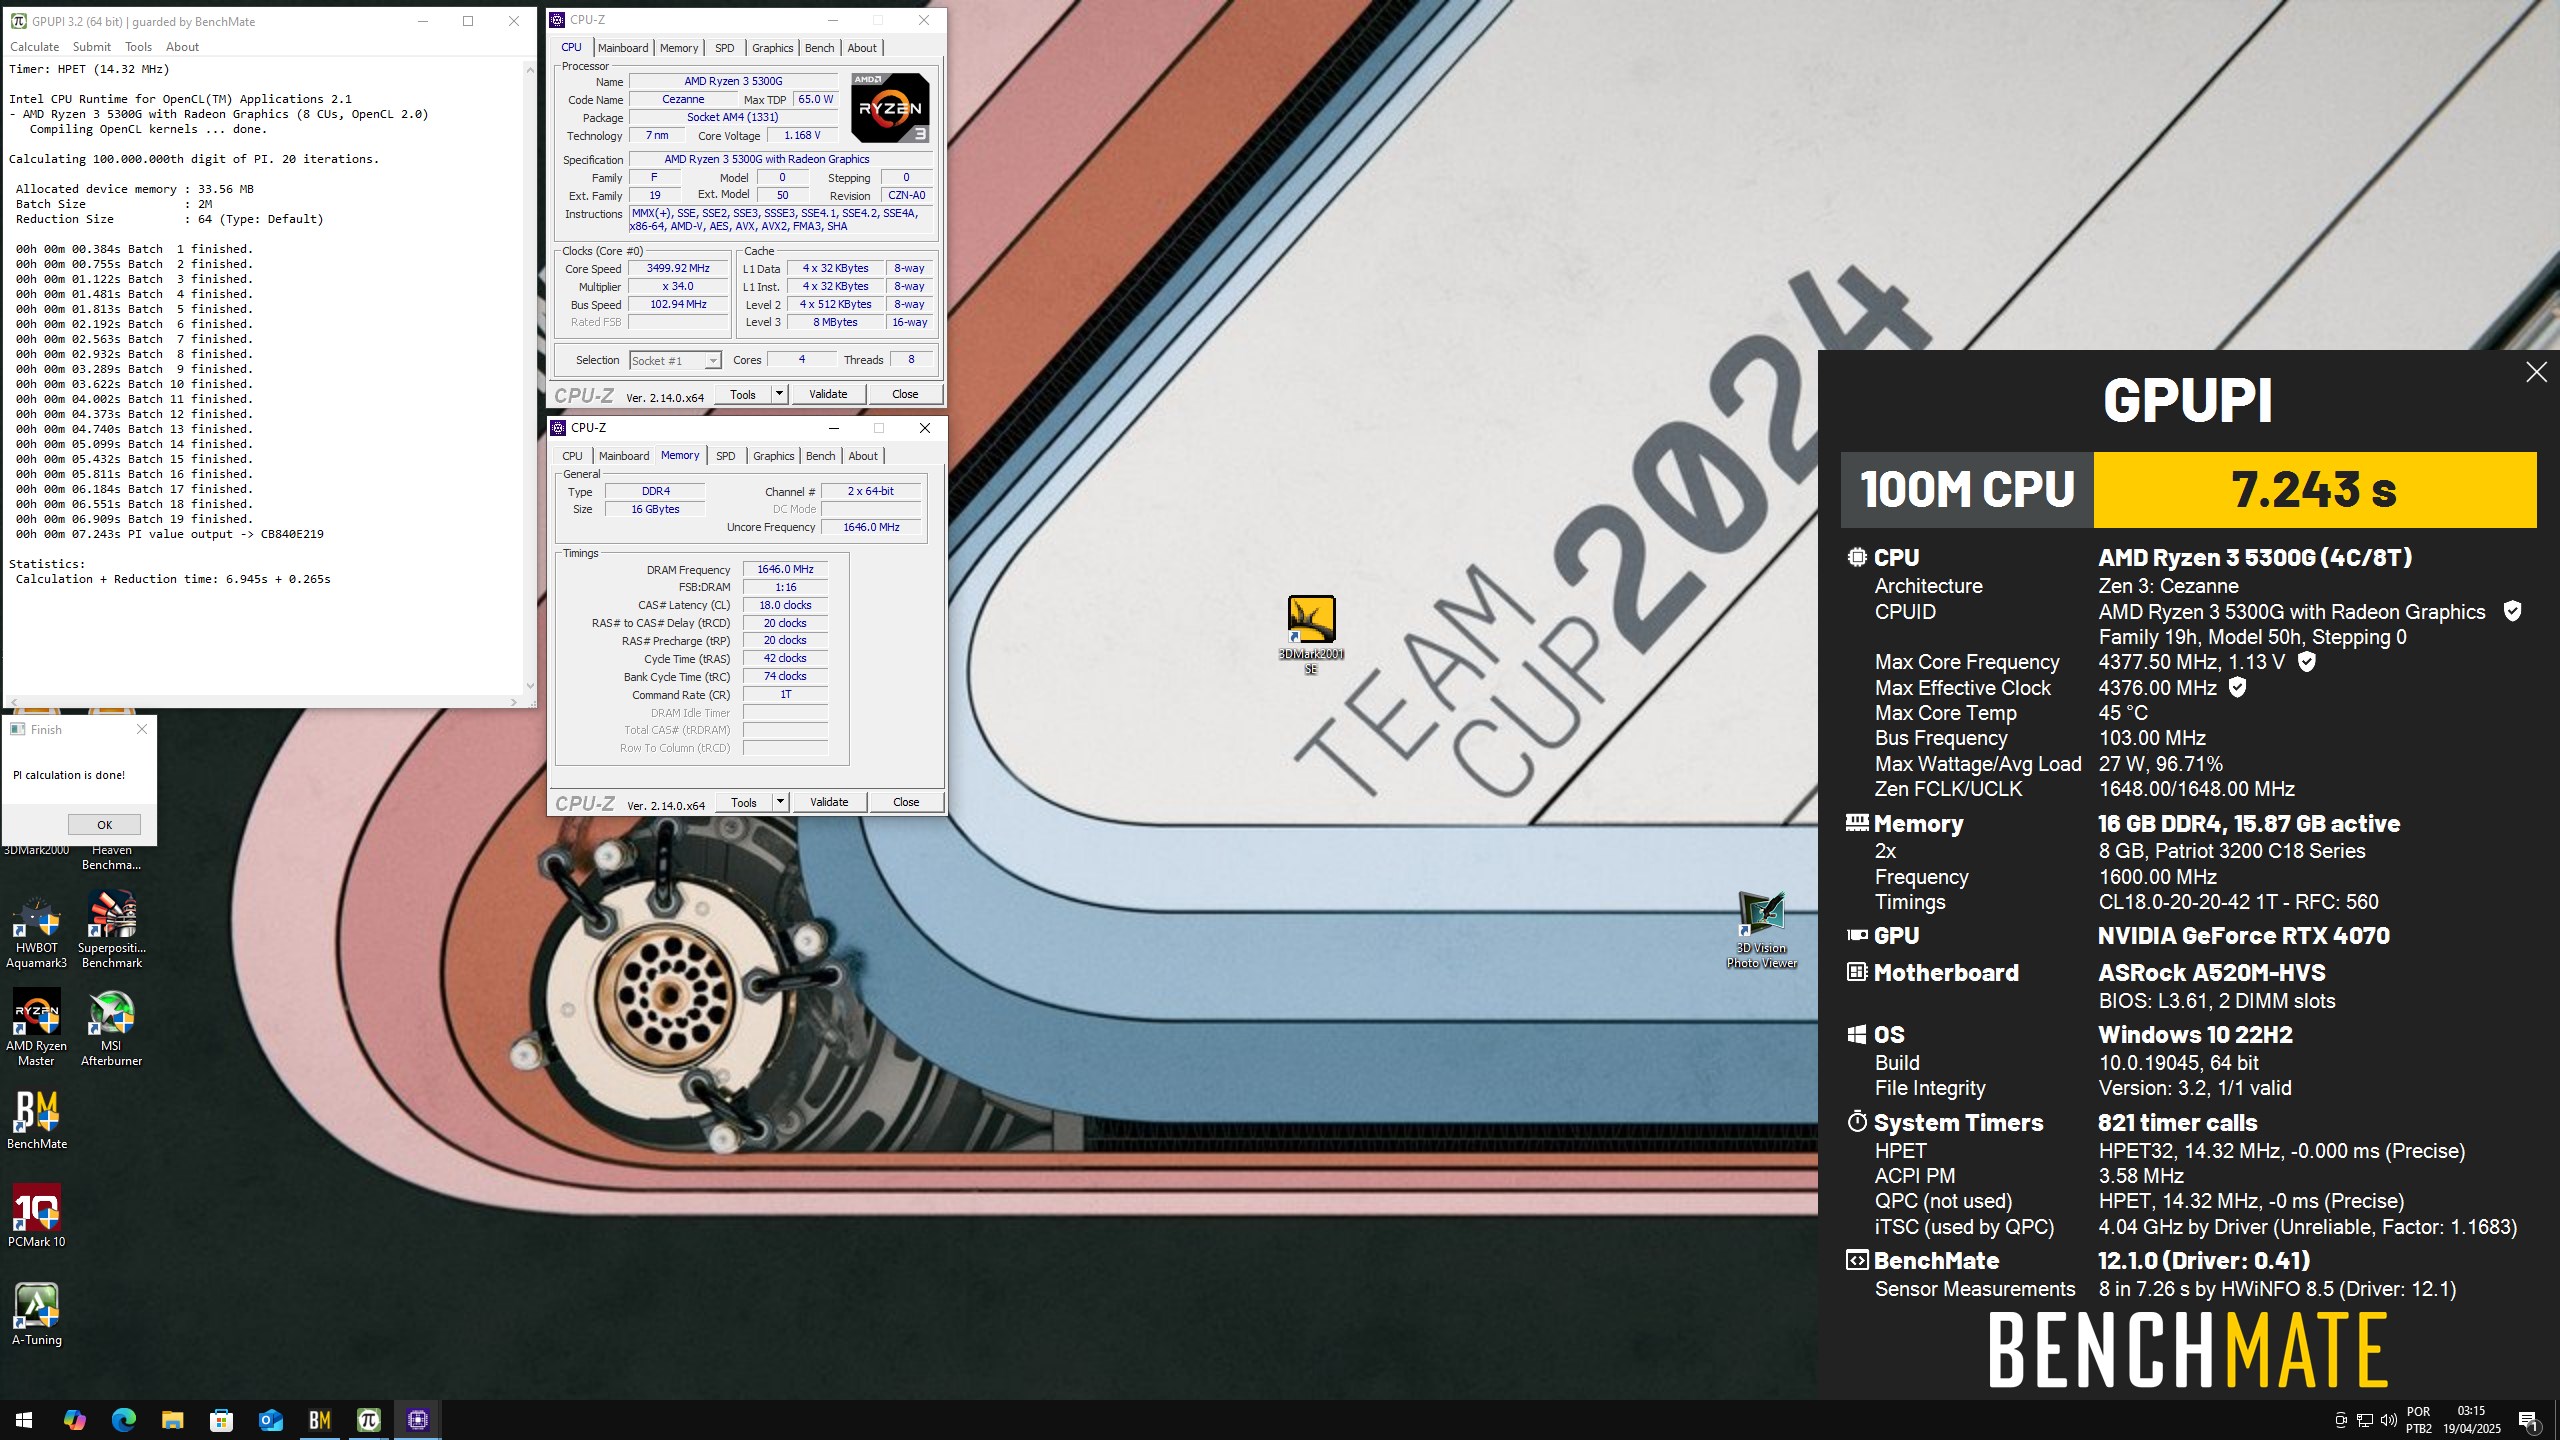Open the Submit menu in GPUPI
This screenshot has height=1440, width=2560.
tap(92, 47)
